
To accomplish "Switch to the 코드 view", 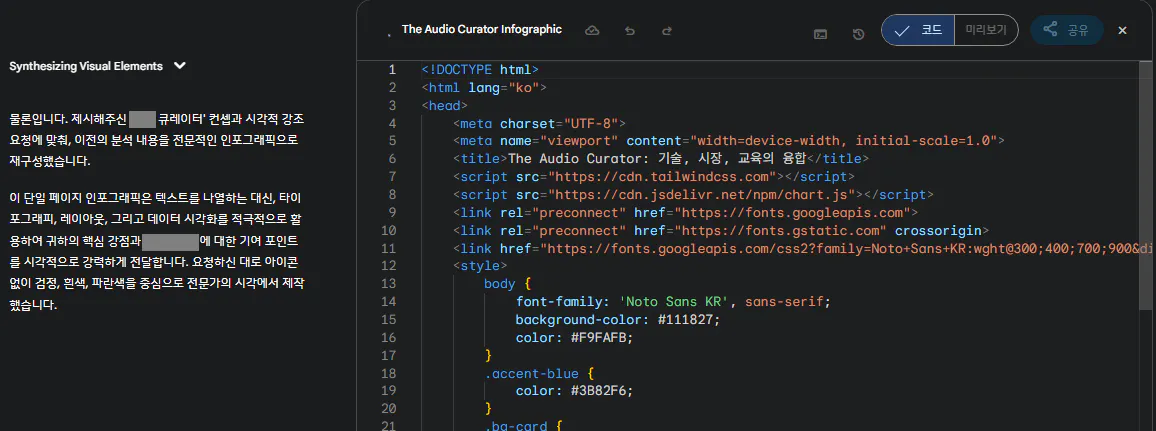I will tap(918, 30).
